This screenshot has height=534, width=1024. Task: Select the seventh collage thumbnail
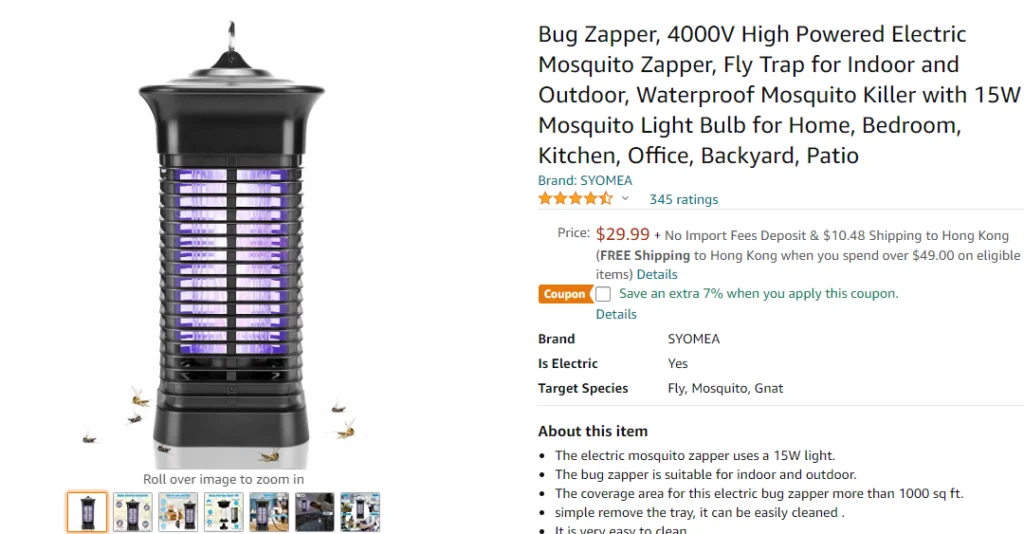(360, 512)
